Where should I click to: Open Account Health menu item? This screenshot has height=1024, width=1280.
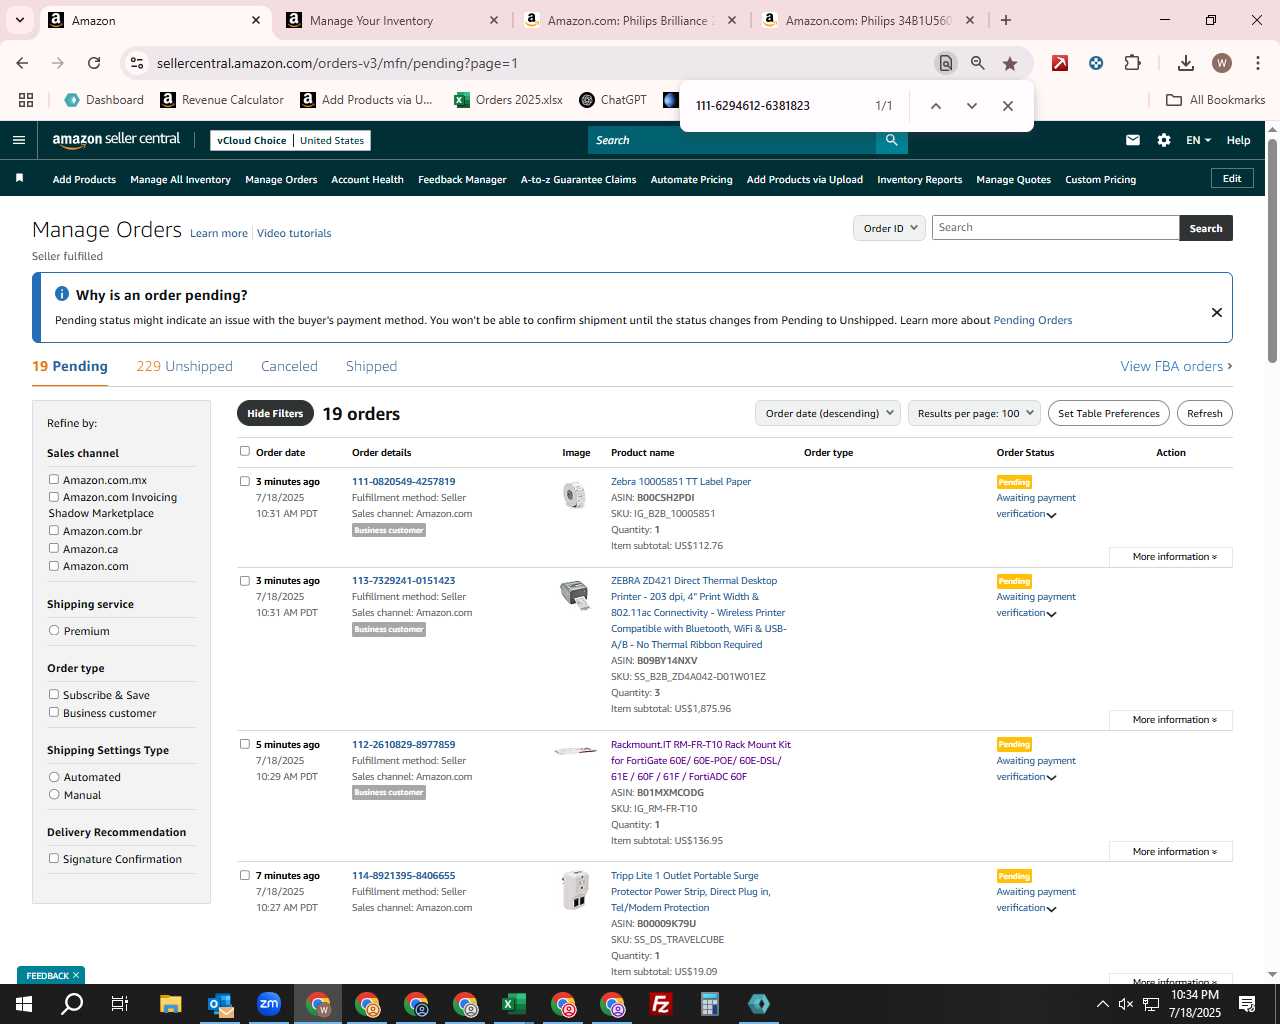pos(367,179)
